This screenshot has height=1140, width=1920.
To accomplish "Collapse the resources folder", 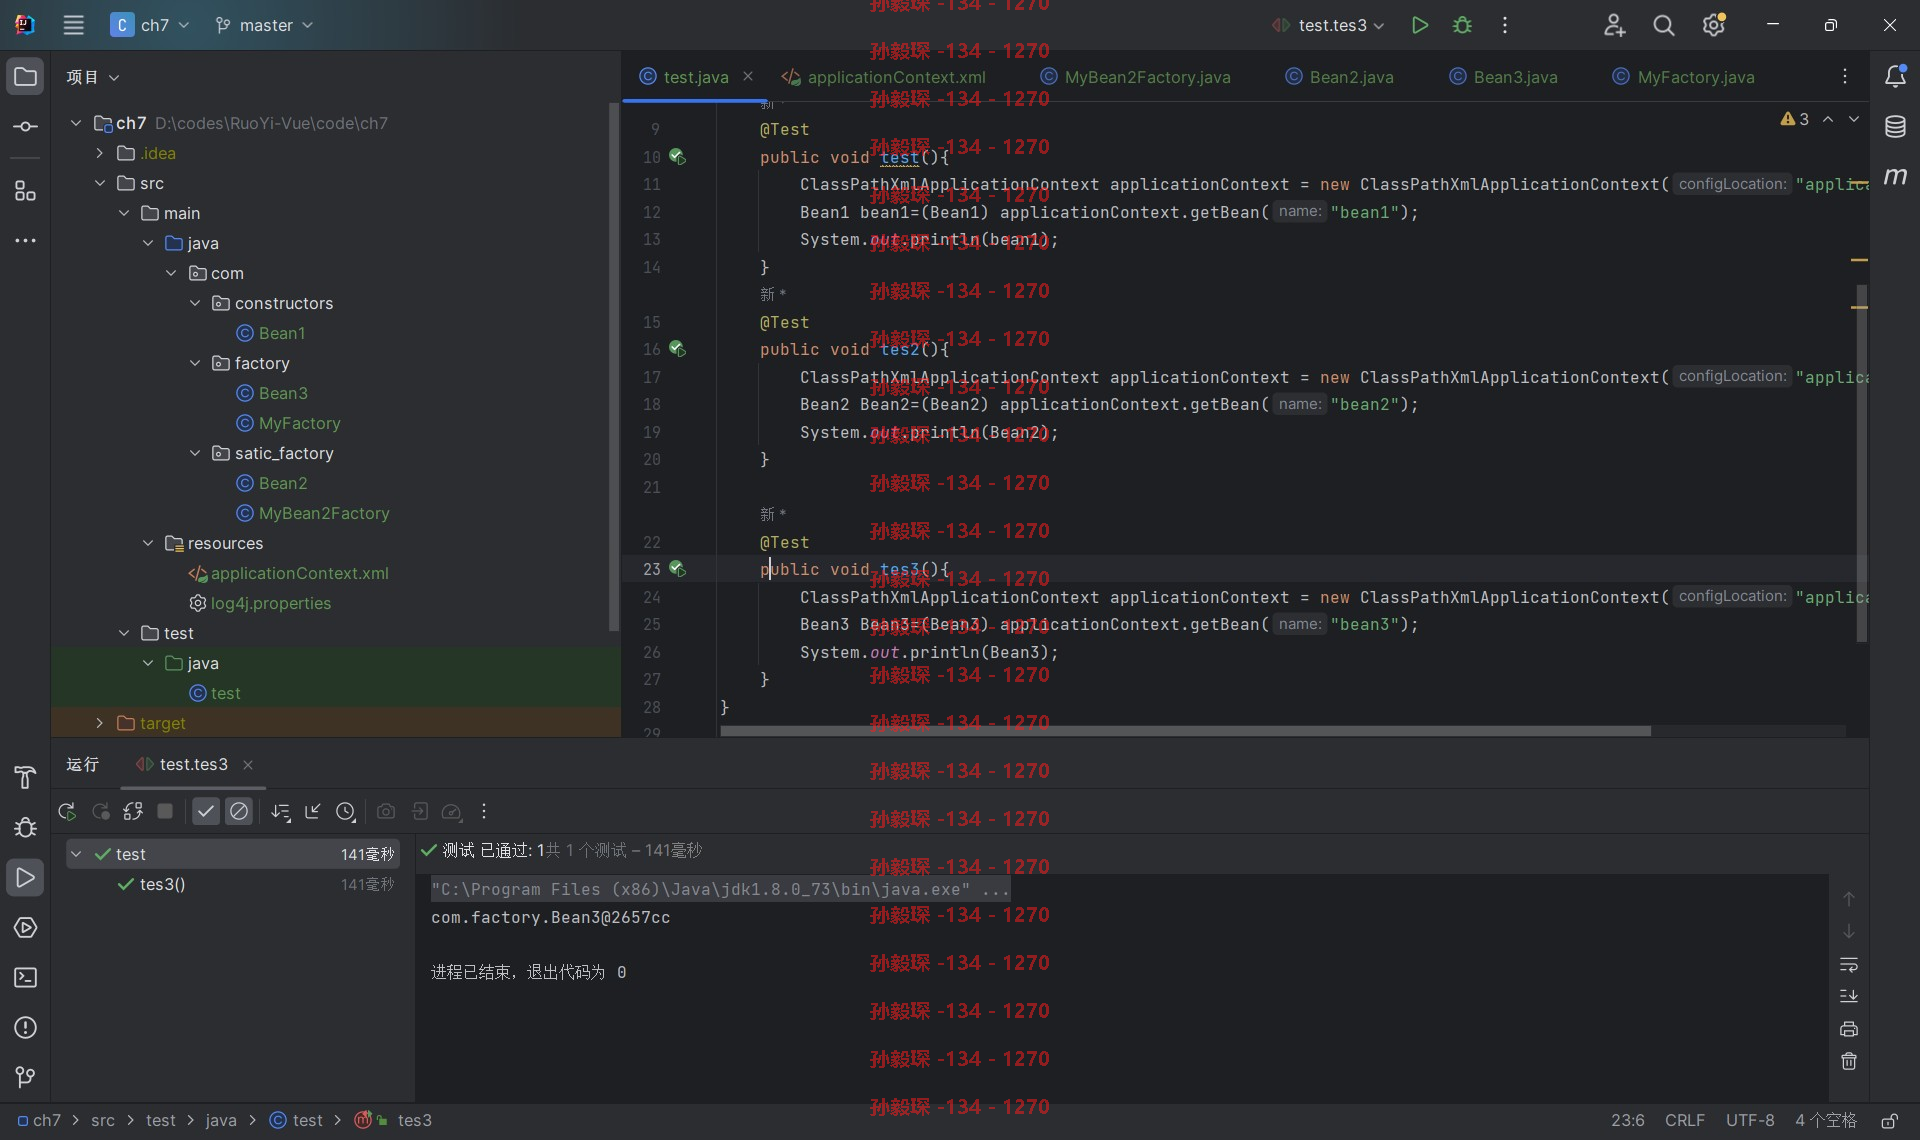I will click(148, 543).
